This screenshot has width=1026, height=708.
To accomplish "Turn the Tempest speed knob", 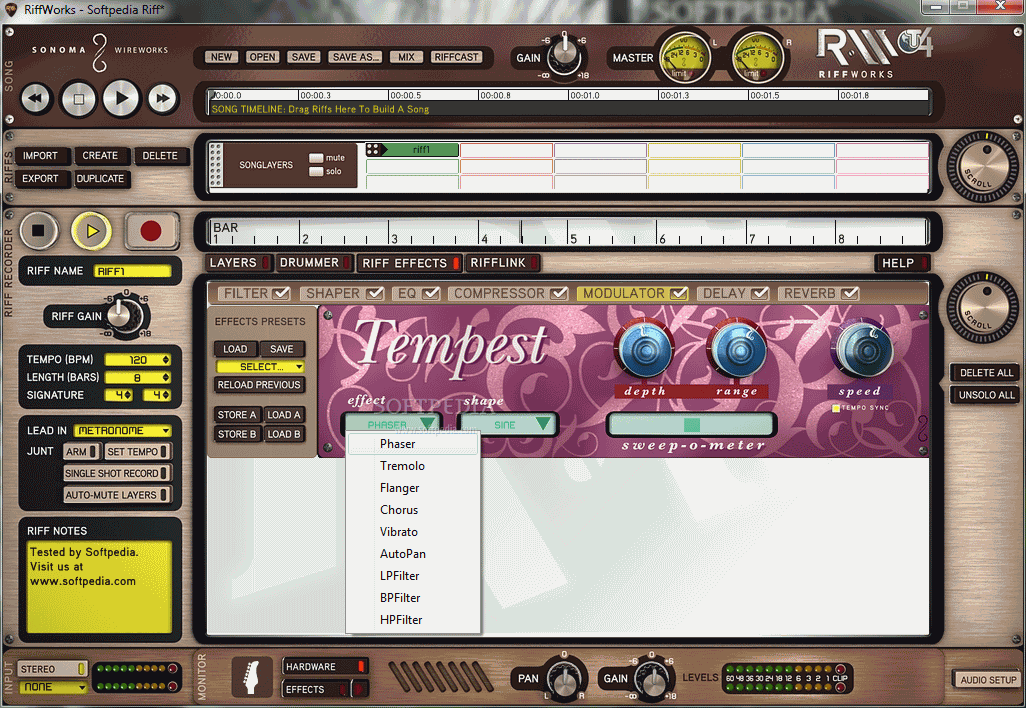I will coord(864,350).
